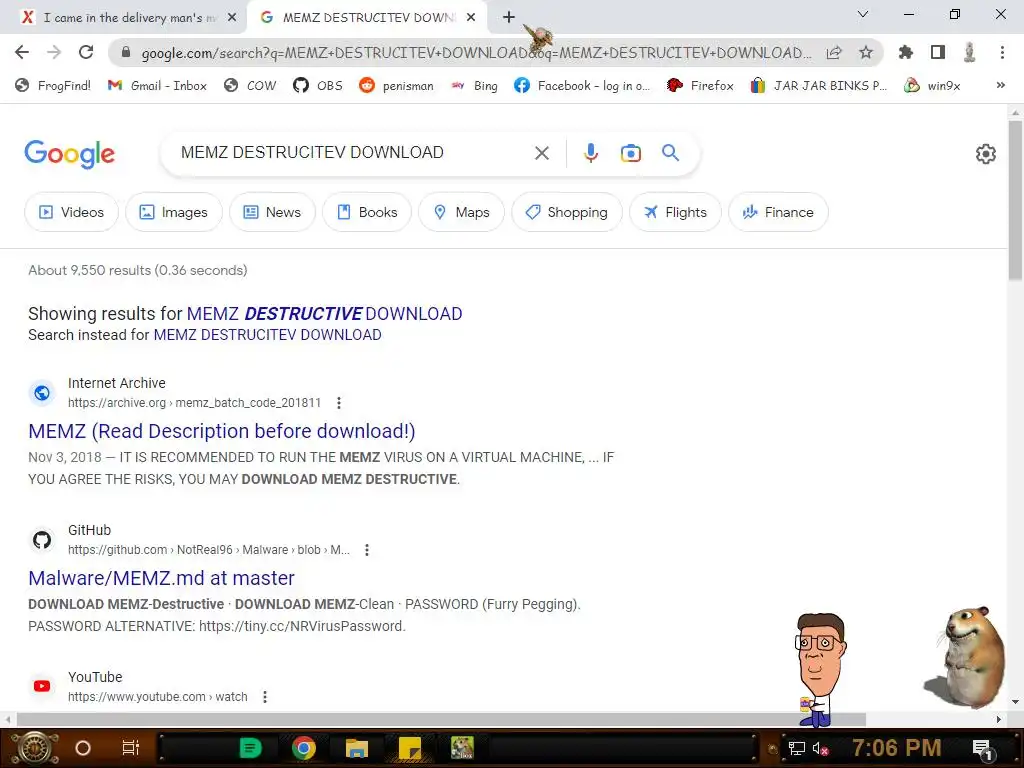
Task: Open more options for YouTube result
Action: pyautogui.click(x=264, y=697)
